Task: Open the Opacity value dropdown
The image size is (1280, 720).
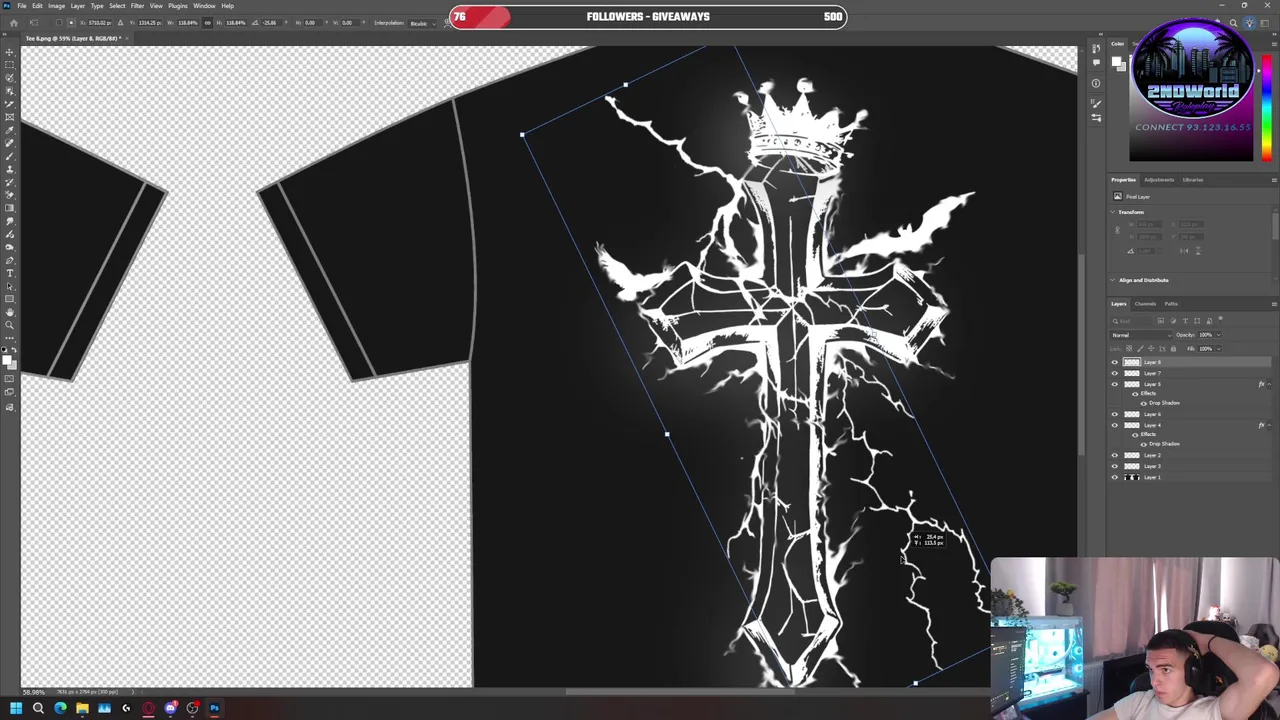Action: tap(1218, 335)
